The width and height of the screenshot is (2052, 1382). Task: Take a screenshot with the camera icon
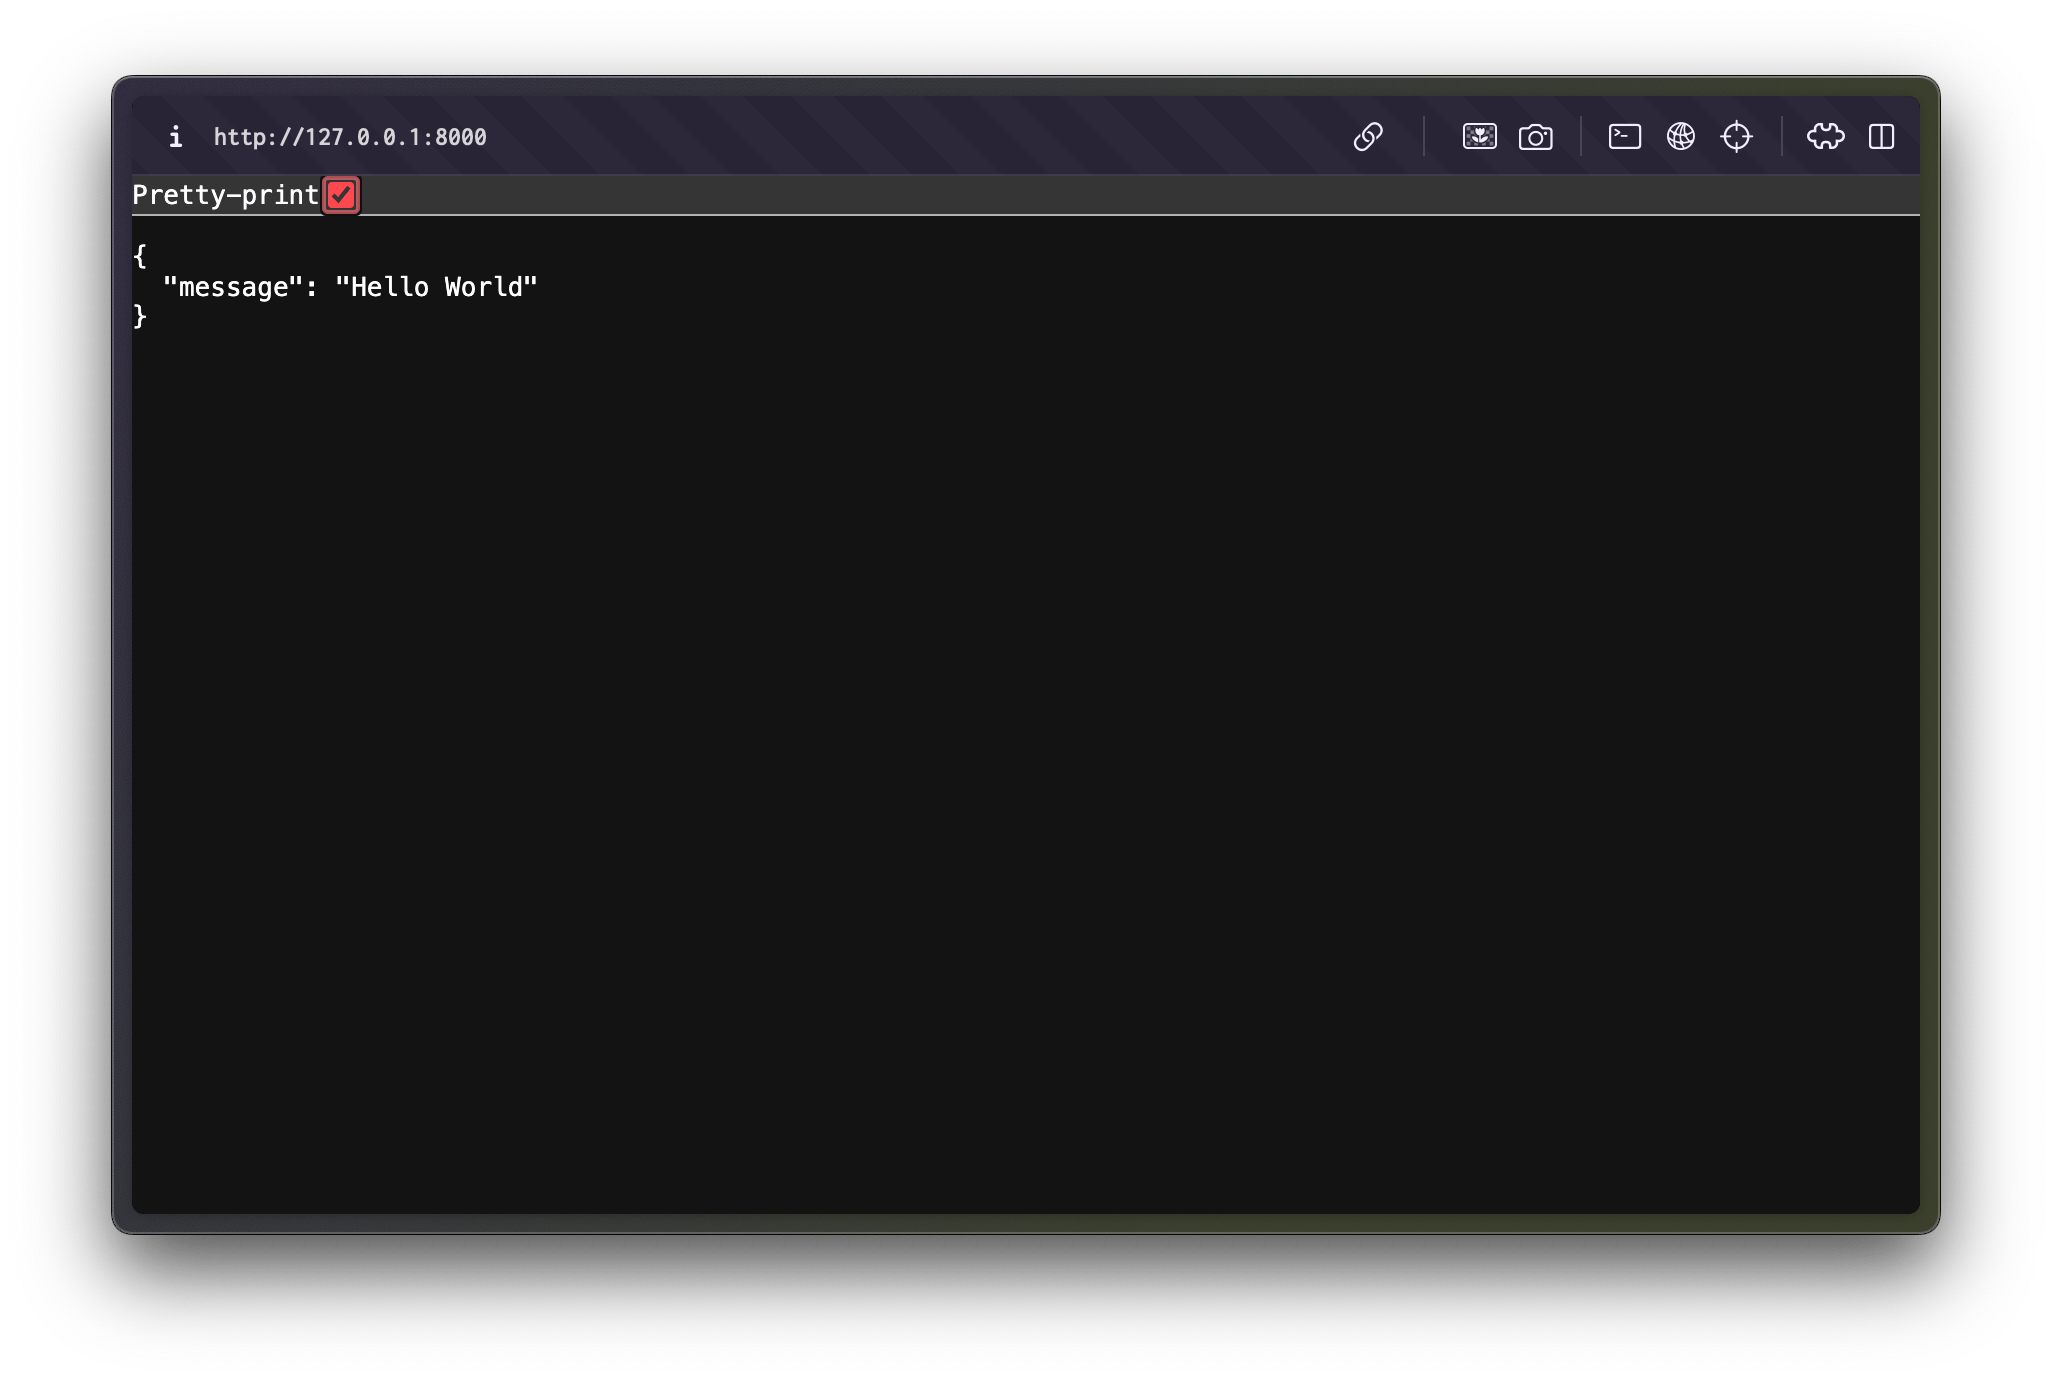[1537, 137]
